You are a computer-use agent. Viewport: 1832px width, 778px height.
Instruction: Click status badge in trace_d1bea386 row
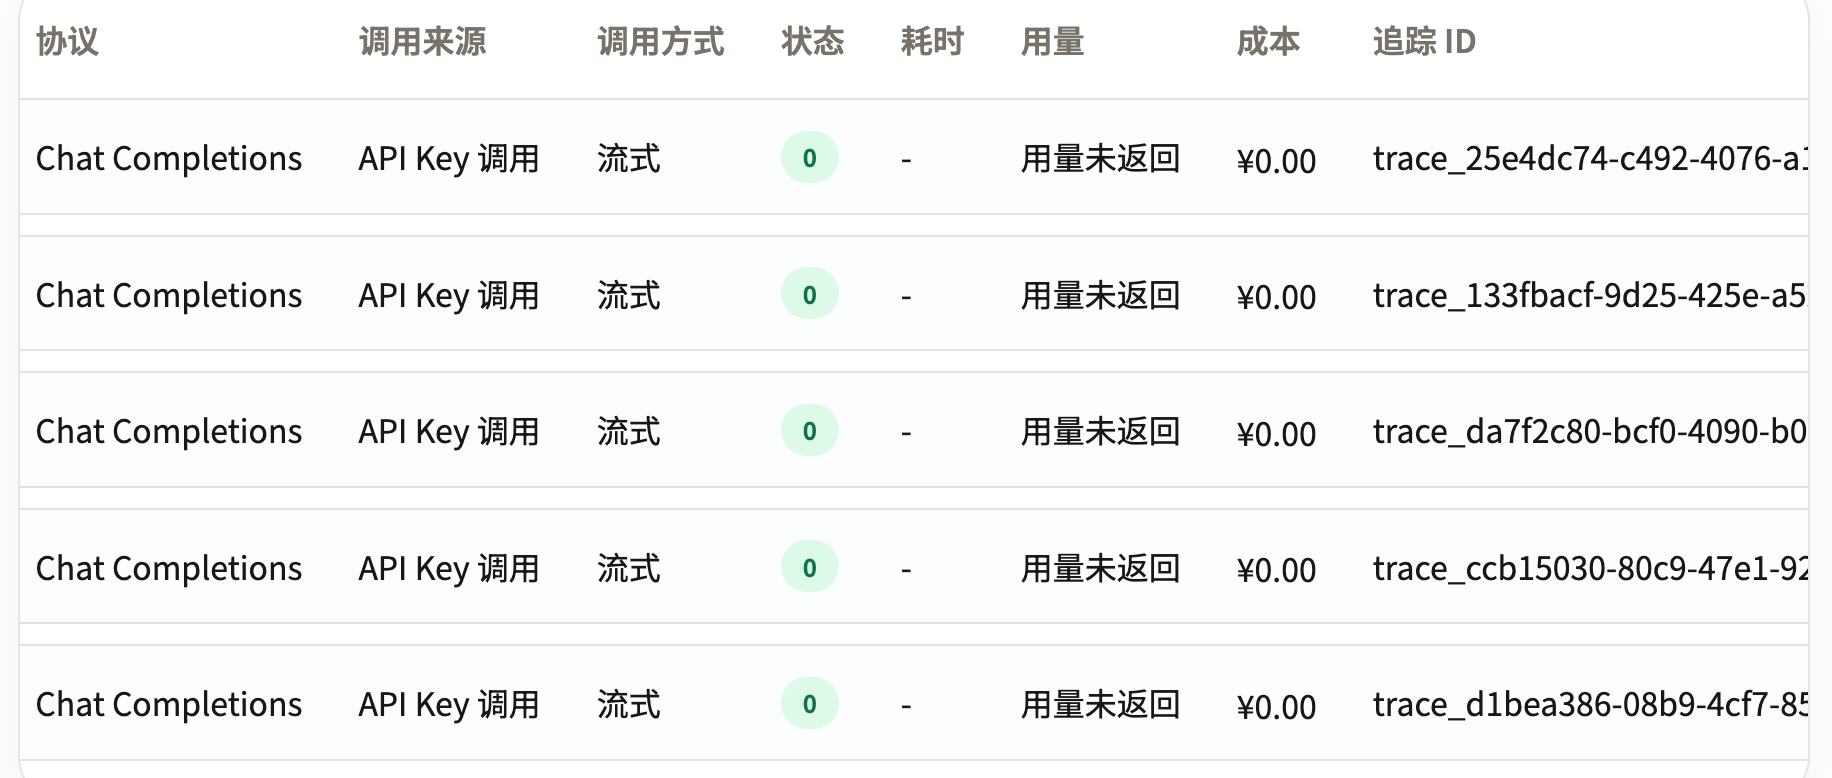(810, 704)
